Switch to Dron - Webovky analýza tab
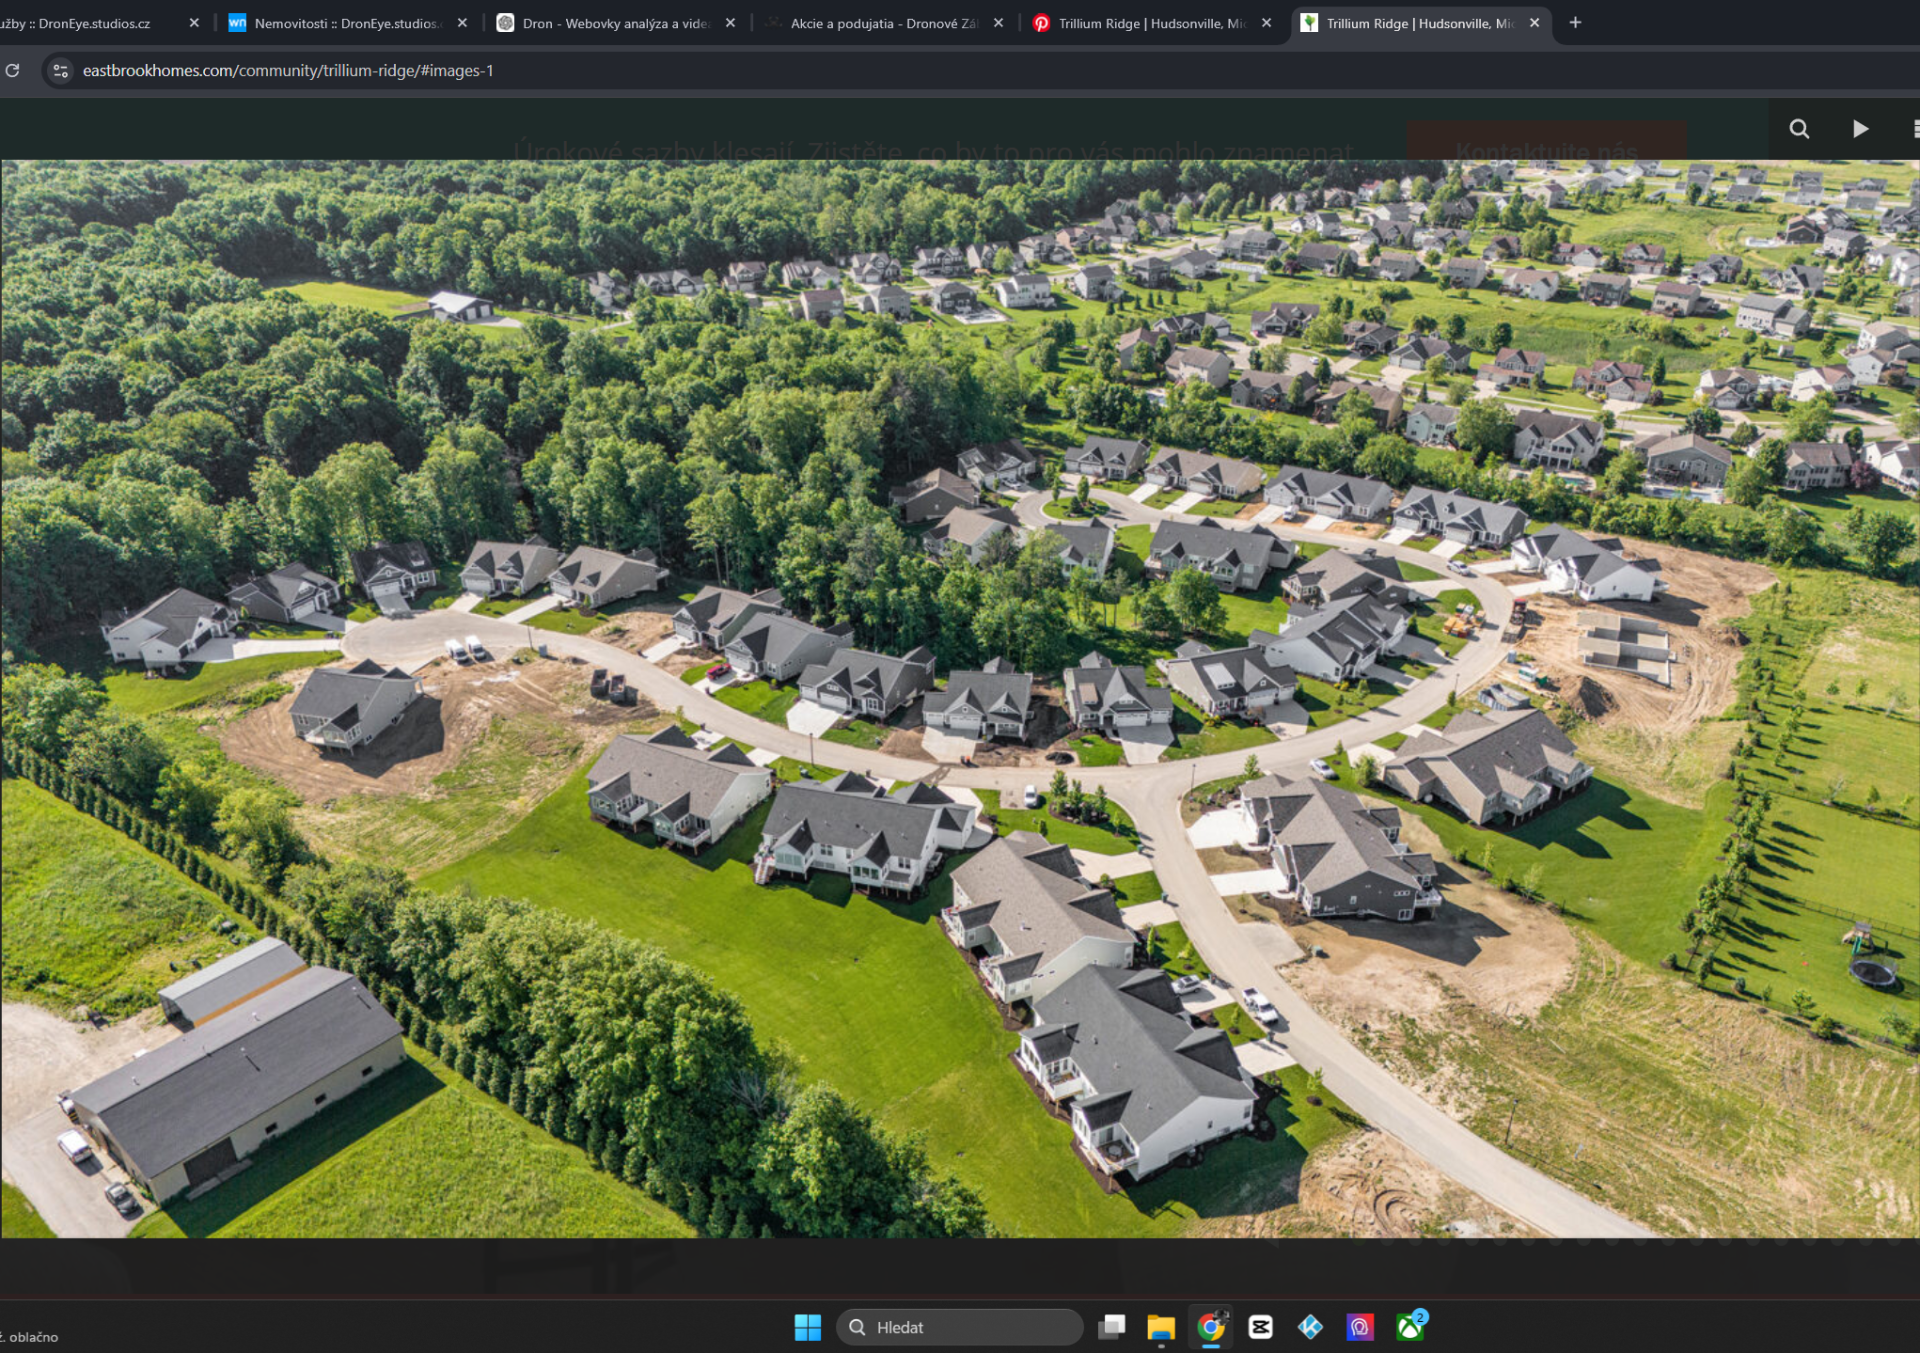The width and height of the screenshot is (1920, 1353). tap(615, 23)
